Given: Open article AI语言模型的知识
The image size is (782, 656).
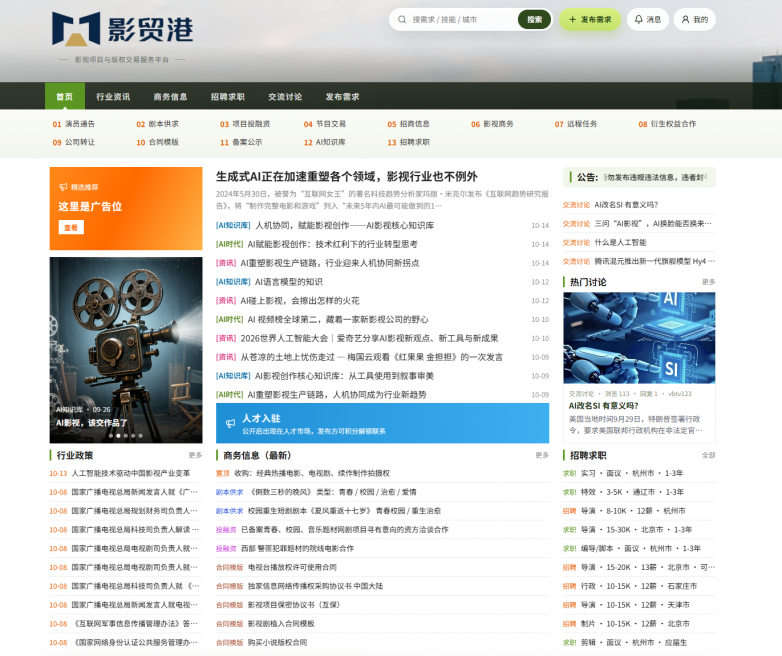Looking at the screenshot, I should coord(289,282).
